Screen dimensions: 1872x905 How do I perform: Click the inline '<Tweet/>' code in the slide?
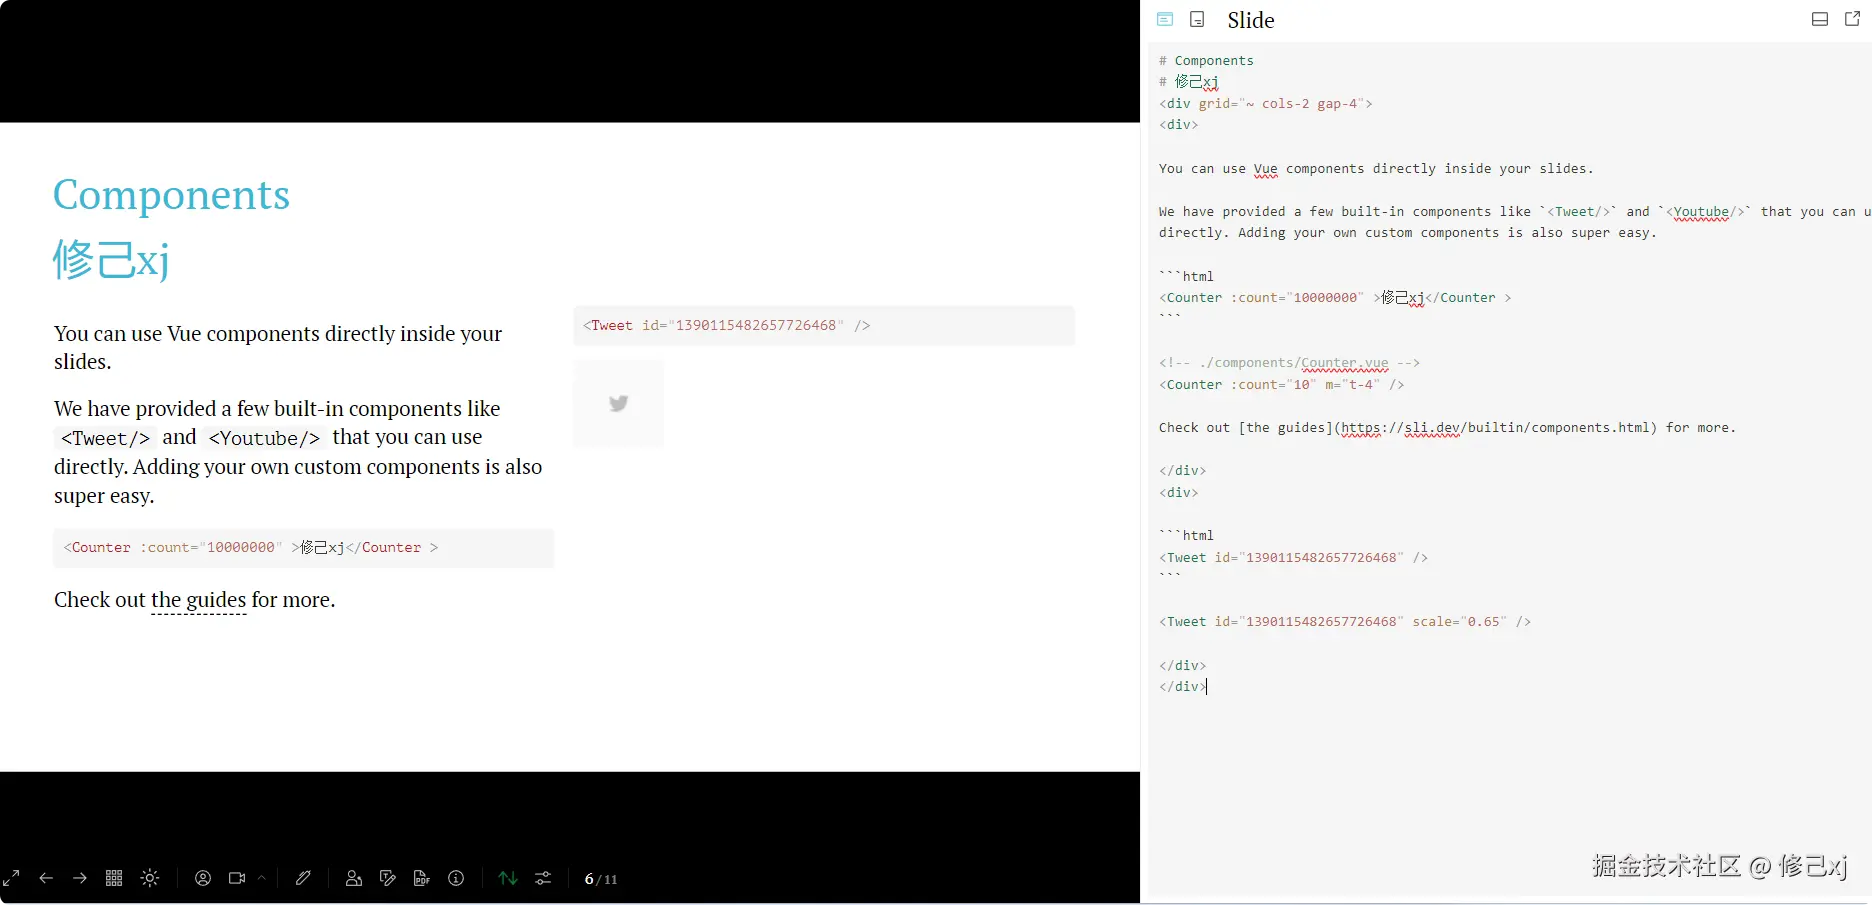click(105, 438)
